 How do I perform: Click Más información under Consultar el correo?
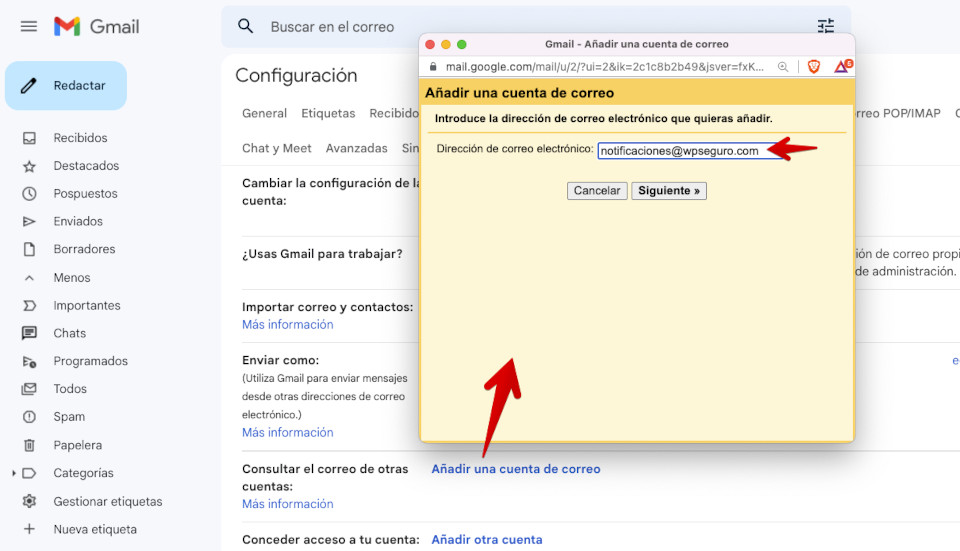(288, 504)
